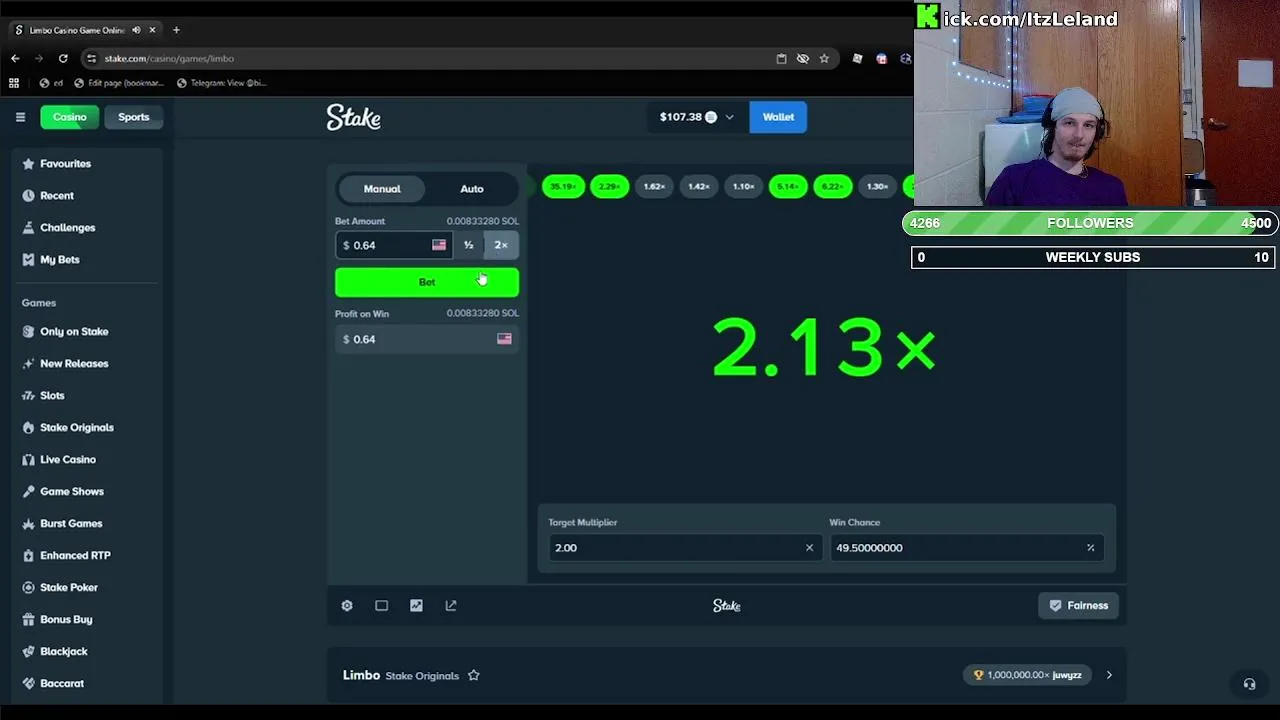Image resolution: width=1280 pixels, height=720 pixels.
Task: Reload the page in the browser
Action: coord(63,58)
